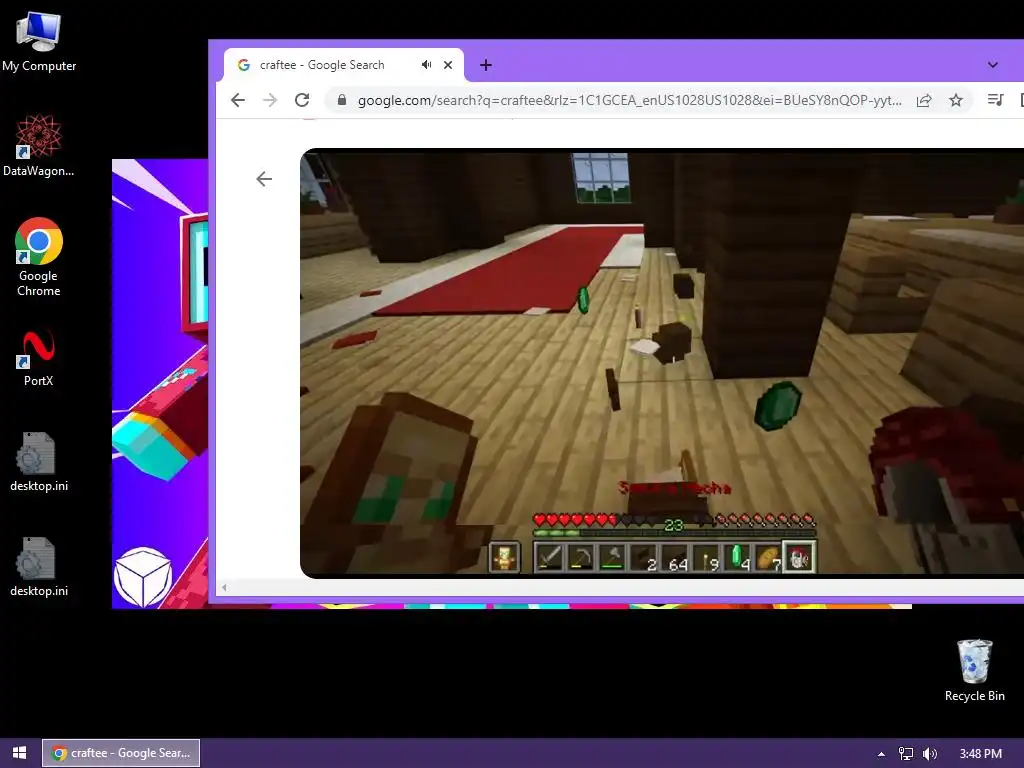Click the address bar URL field
Image resolution: width=1024 pixels, height=768 pixels.
[x=630, y=100]
